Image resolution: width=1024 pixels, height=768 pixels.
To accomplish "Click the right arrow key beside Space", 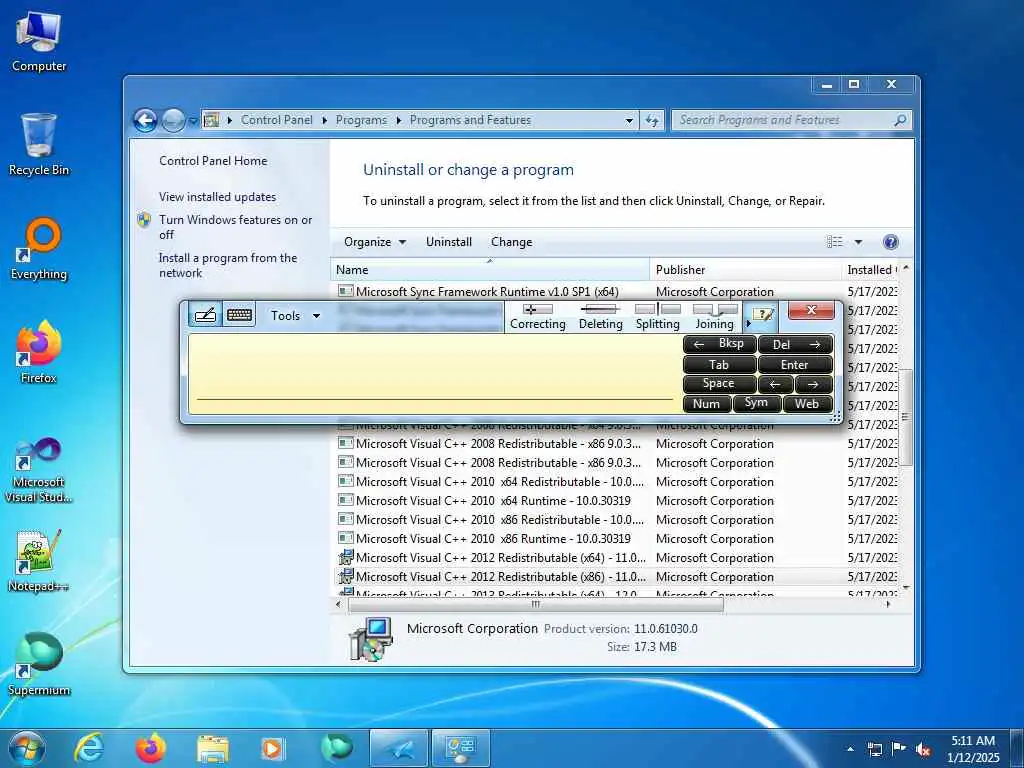I will 814,384.
